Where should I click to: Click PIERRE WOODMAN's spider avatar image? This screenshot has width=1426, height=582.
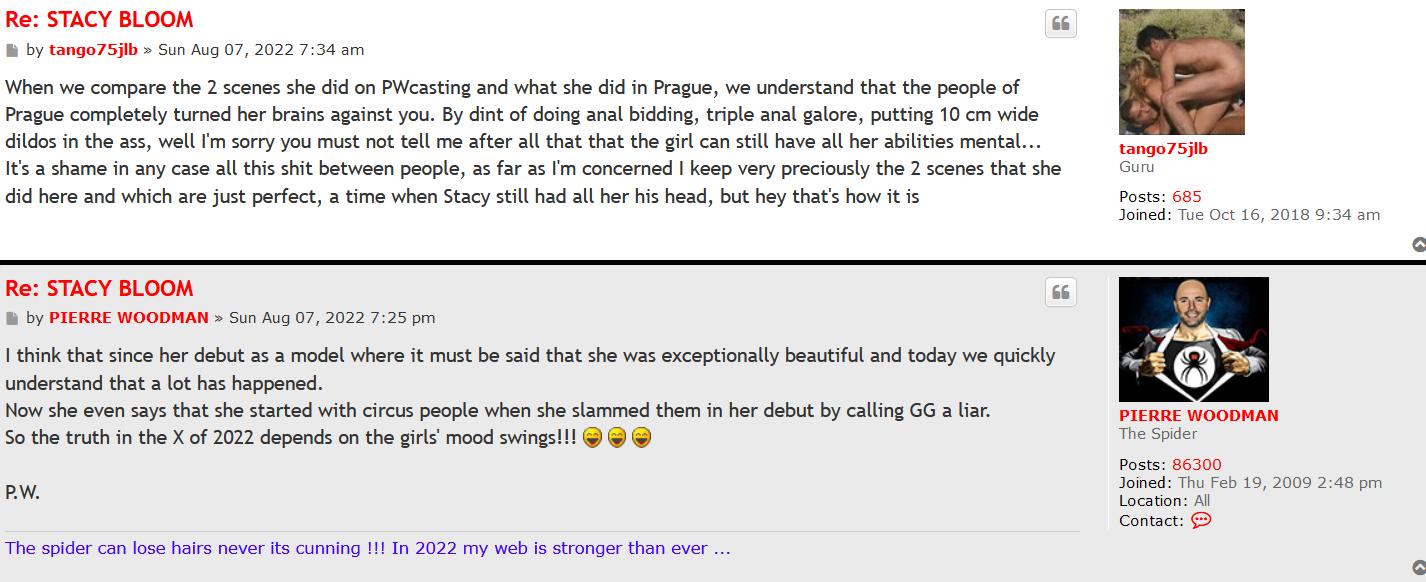[1193, 339]
